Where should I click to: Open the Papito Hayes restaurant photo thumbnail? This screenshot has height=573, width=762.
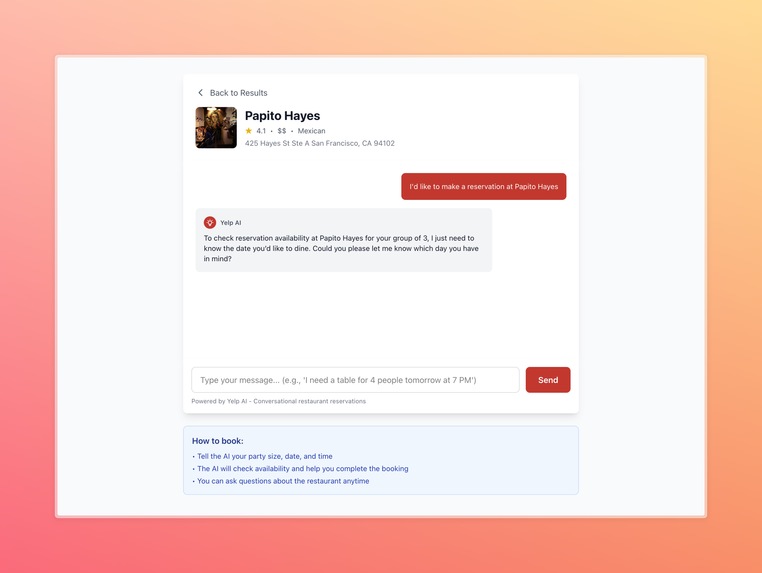(x=216, y=127)
